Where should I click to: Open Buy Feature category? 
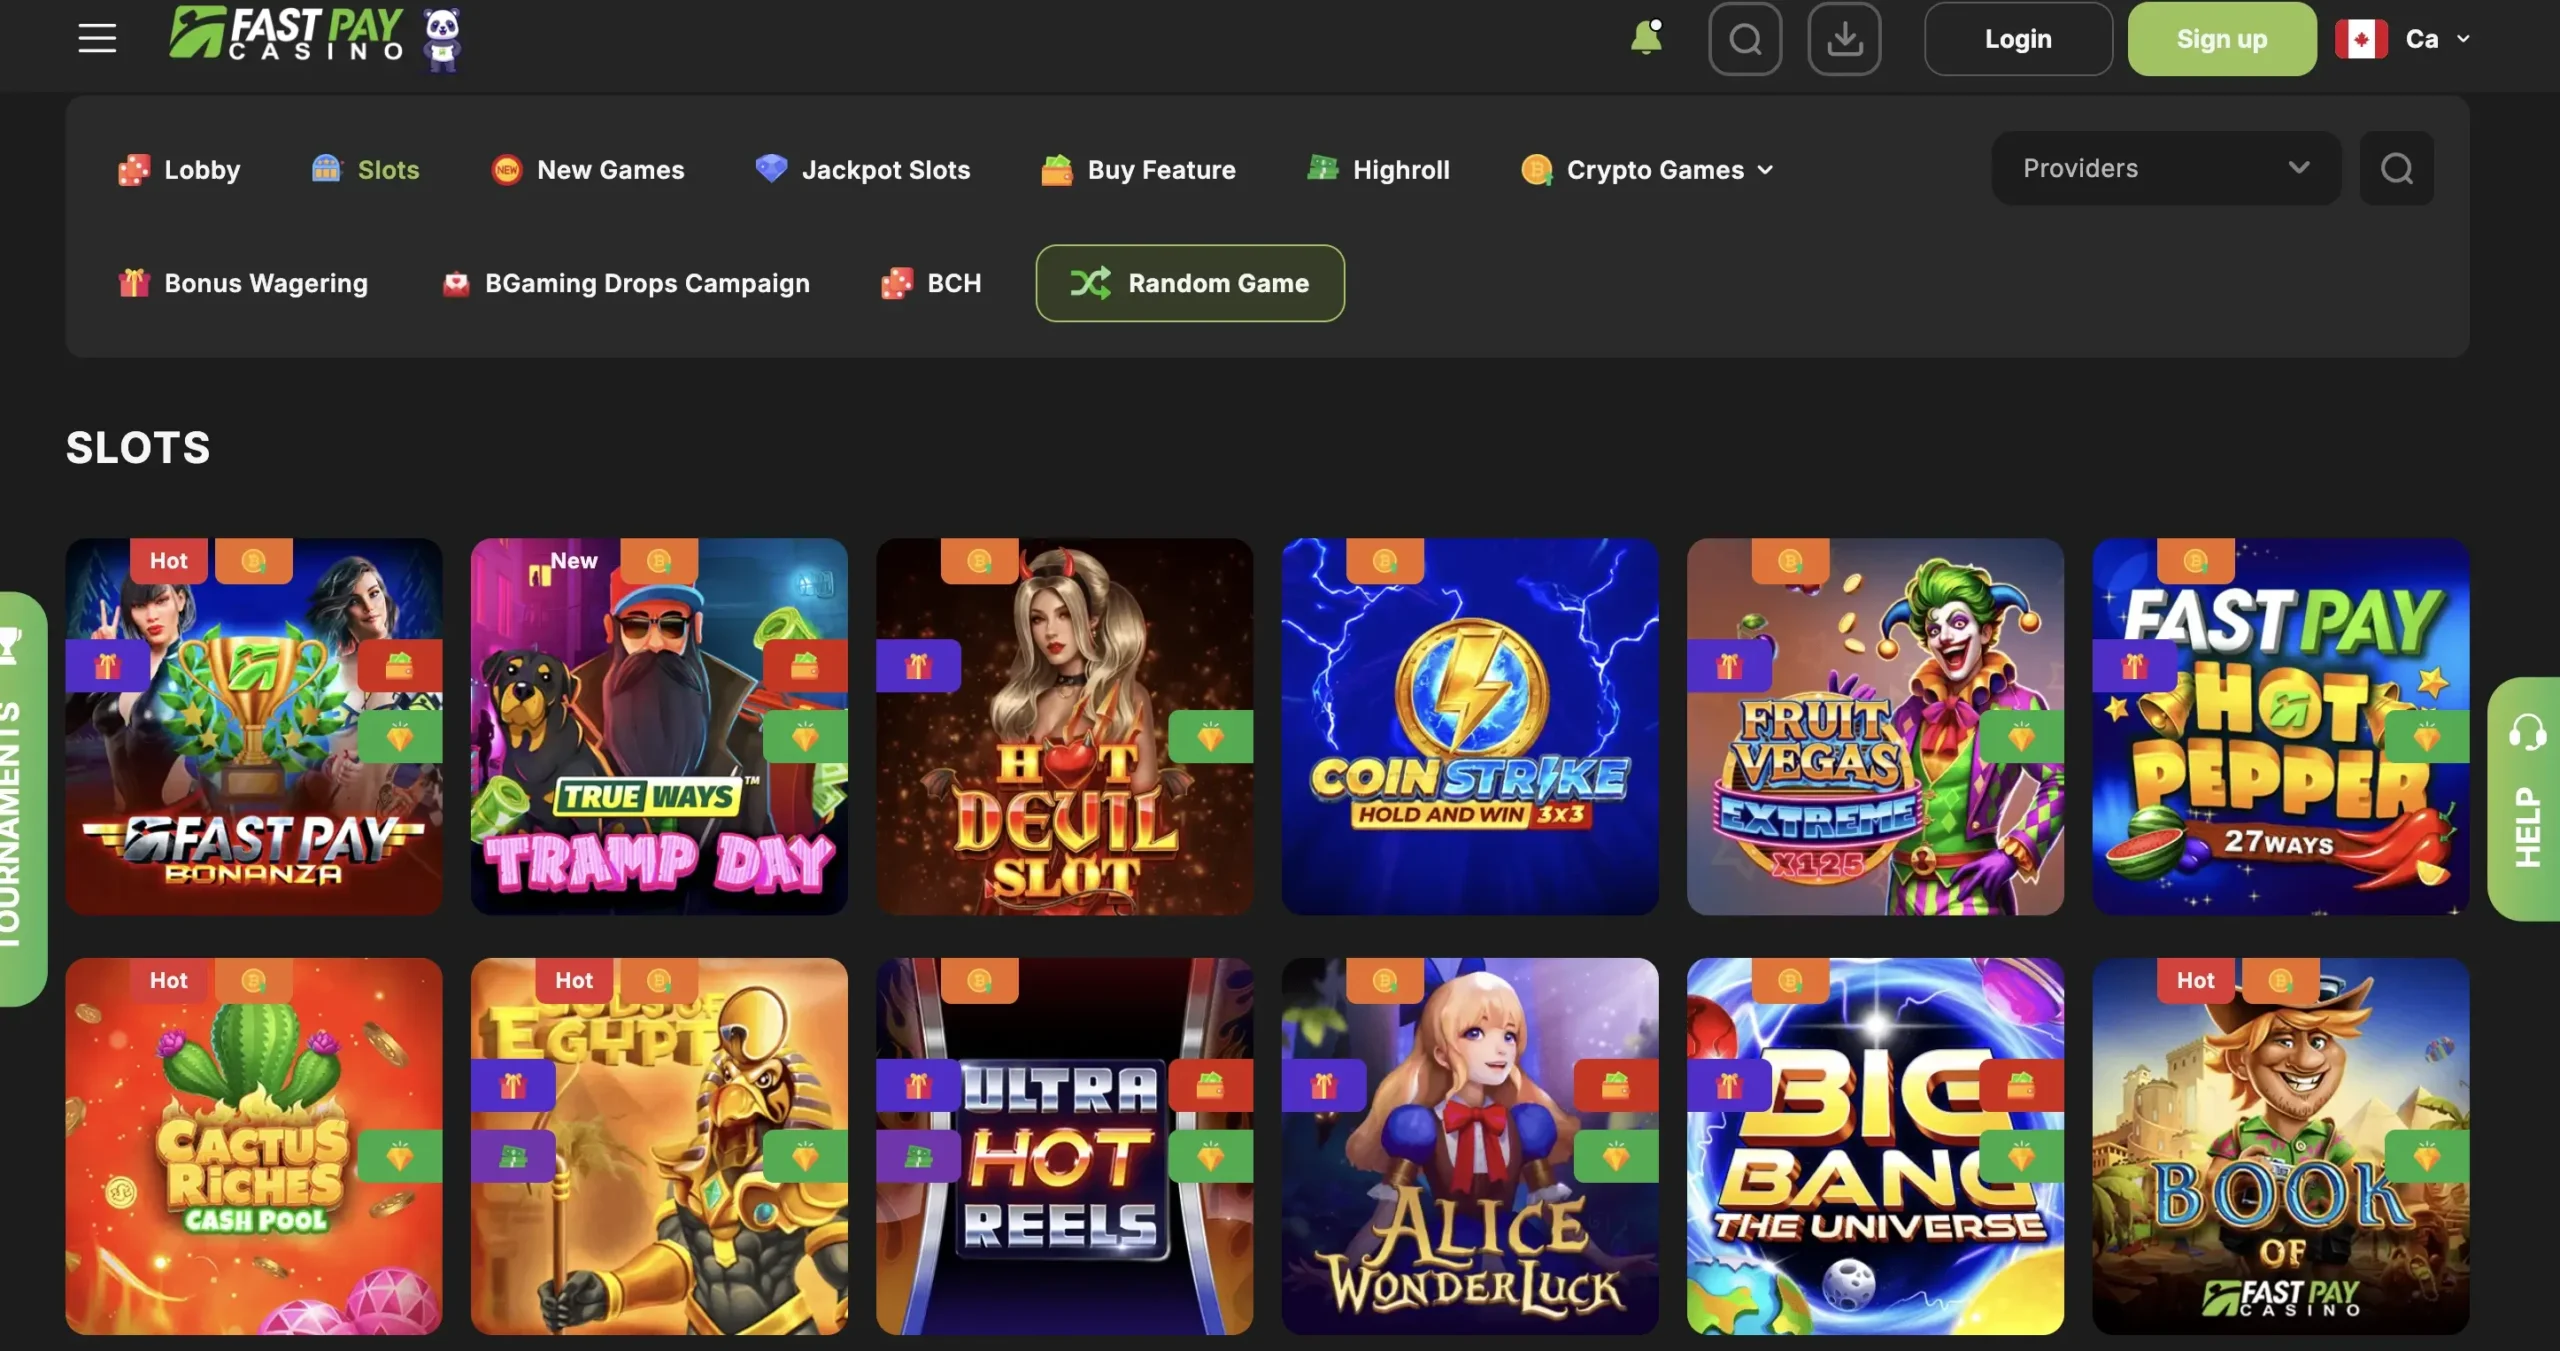(x=1138, y=170)
